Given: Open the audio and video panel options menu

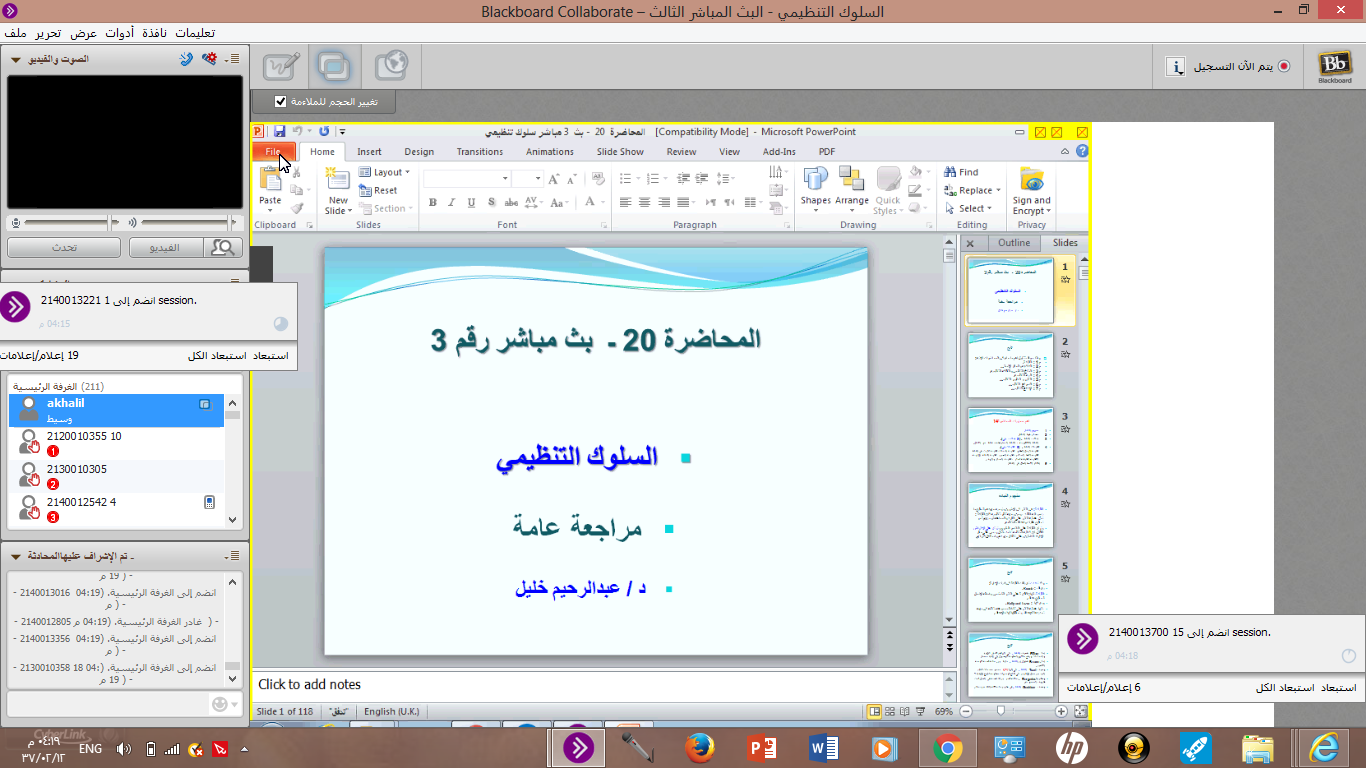Looking at the screenshot, I should (x=232, y=59).
